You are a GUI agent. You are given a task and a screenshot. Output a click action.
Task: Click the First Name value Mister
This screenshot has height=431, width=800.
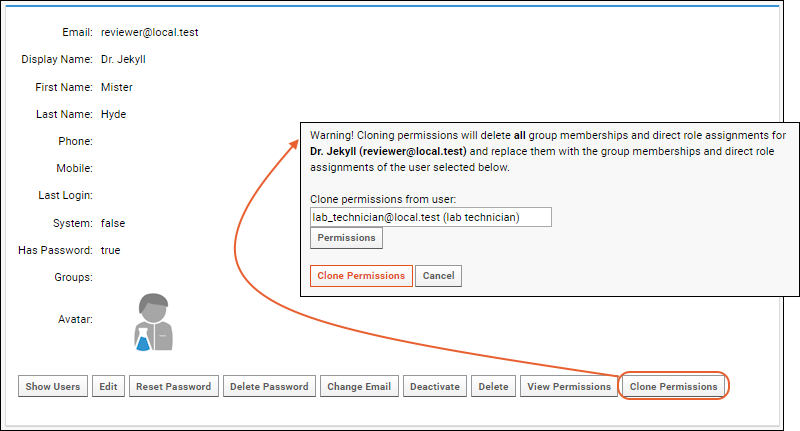116,87
